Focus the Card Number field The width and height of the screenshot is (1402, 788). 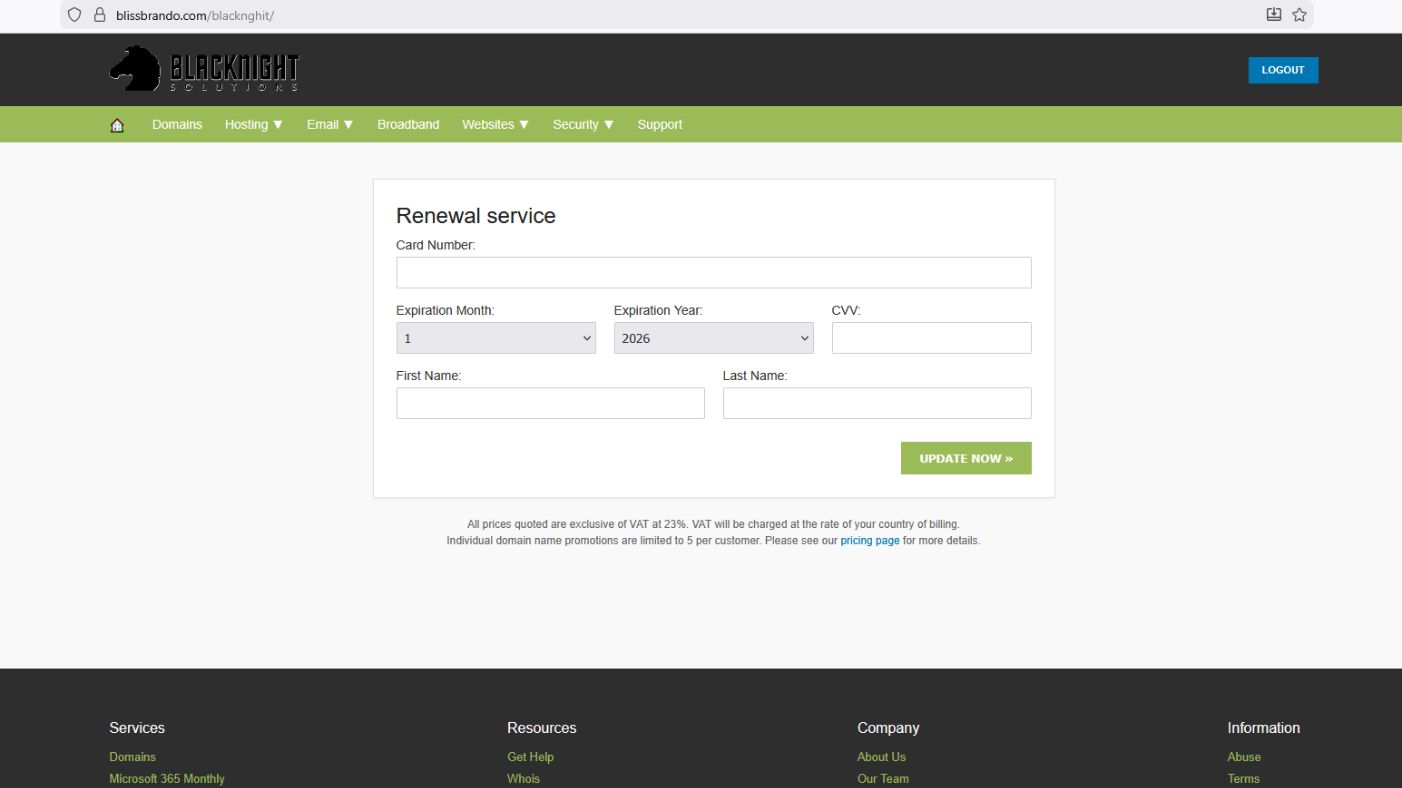point(713,273)
